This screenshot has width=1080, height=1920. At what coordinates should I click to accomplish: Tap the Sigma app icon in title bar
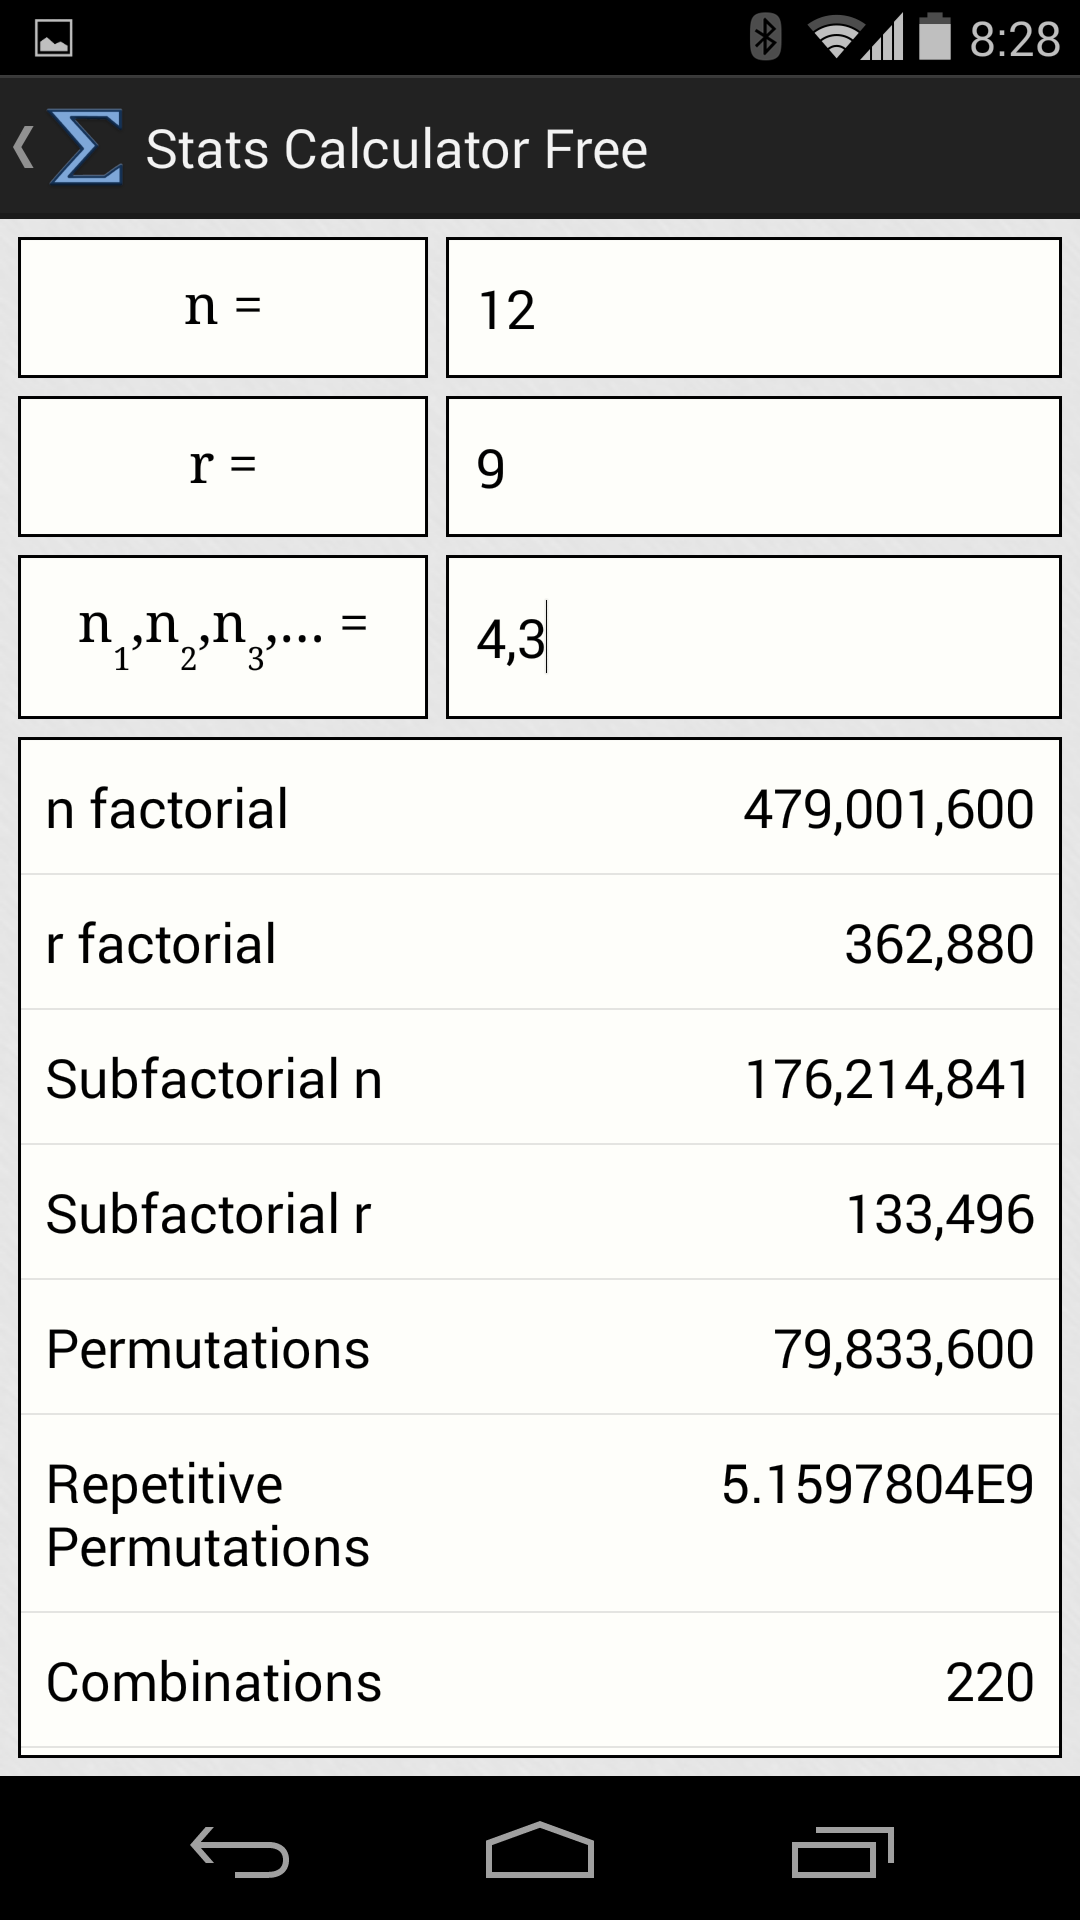click(x=85, y=148)
